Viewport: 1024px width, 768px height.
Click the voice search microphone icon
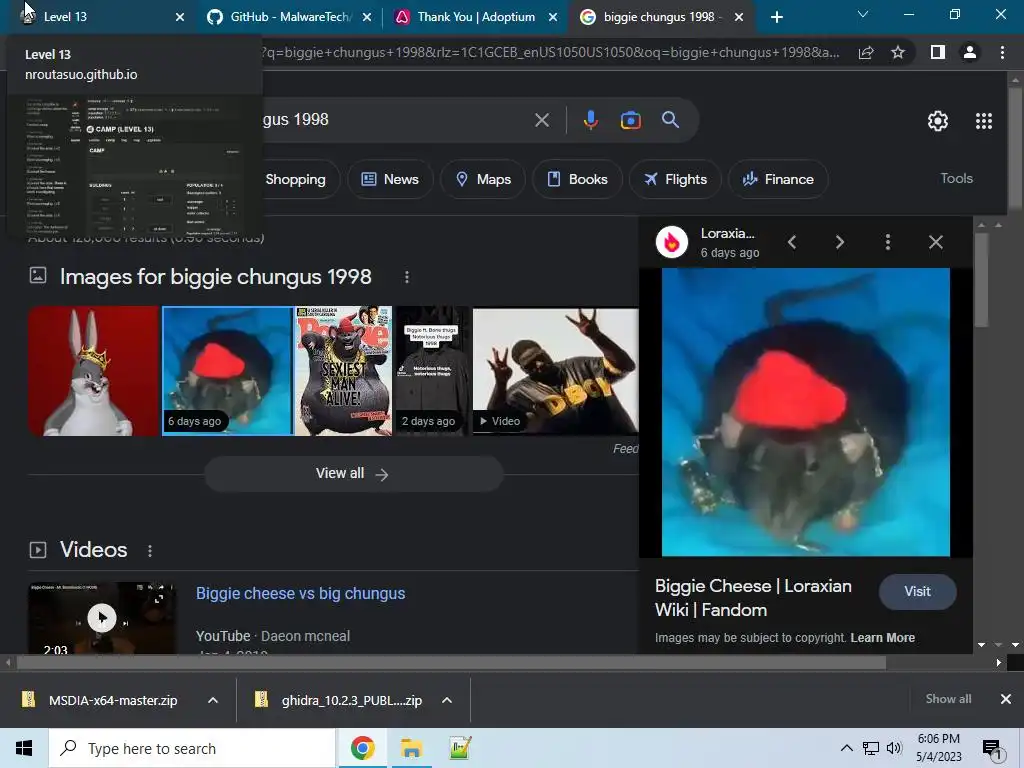[590, 120]
